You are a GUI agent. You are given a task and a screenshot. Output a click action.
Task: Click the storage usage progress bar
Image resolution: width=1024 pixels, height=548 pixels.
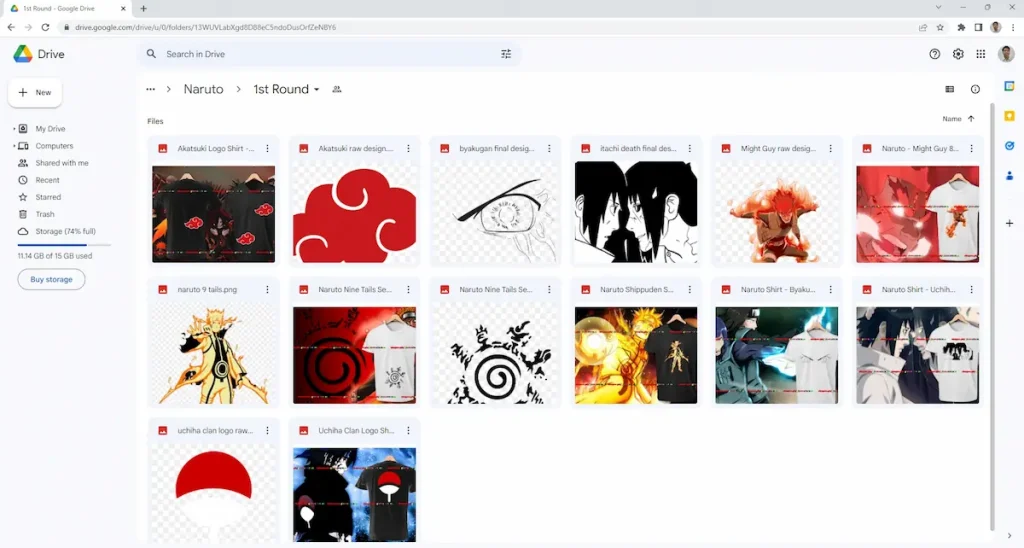click(64, 245)
